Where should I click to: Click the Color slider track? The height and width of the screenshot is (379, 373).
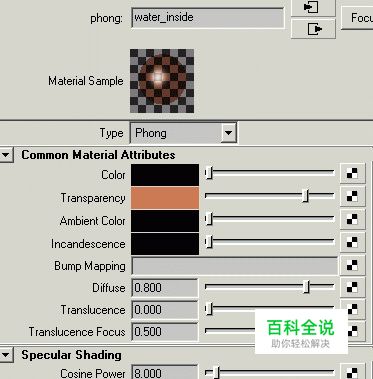tap(270, 173)
